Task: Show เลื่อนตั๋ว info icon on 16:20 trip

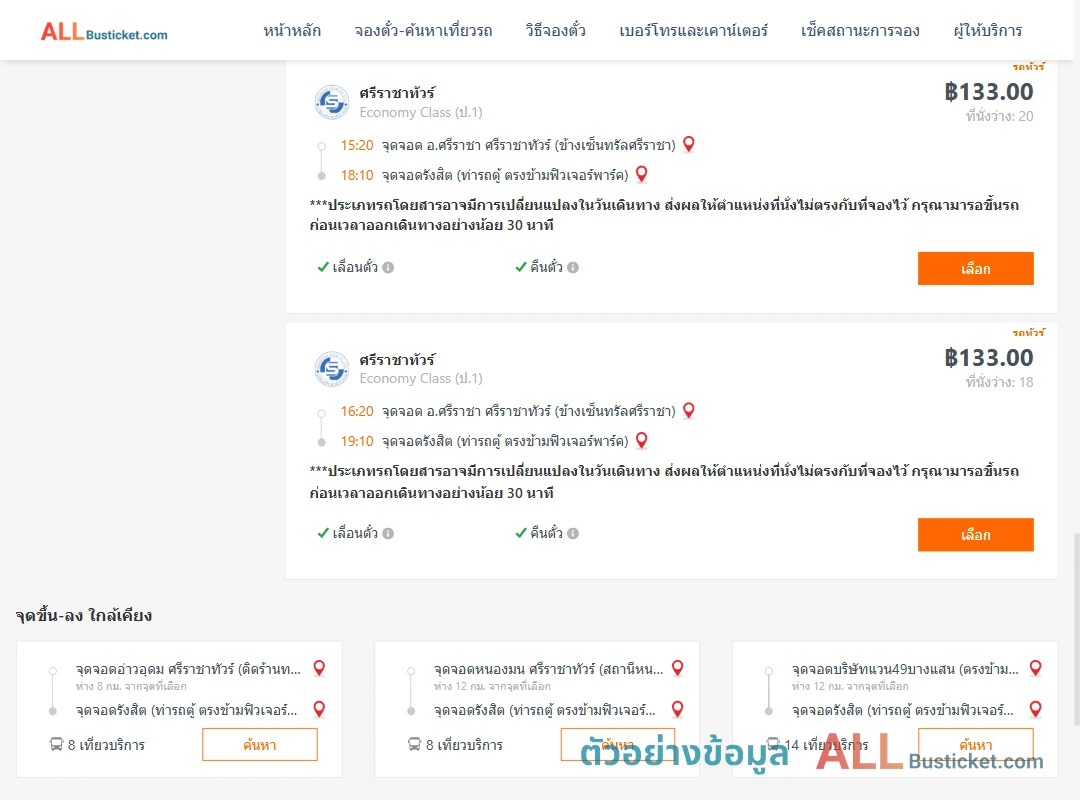Action: tap(388, 533)
